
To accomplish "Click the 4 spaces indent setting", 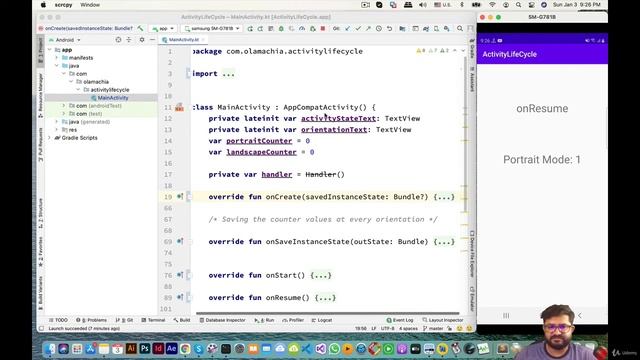I will 408,329.
